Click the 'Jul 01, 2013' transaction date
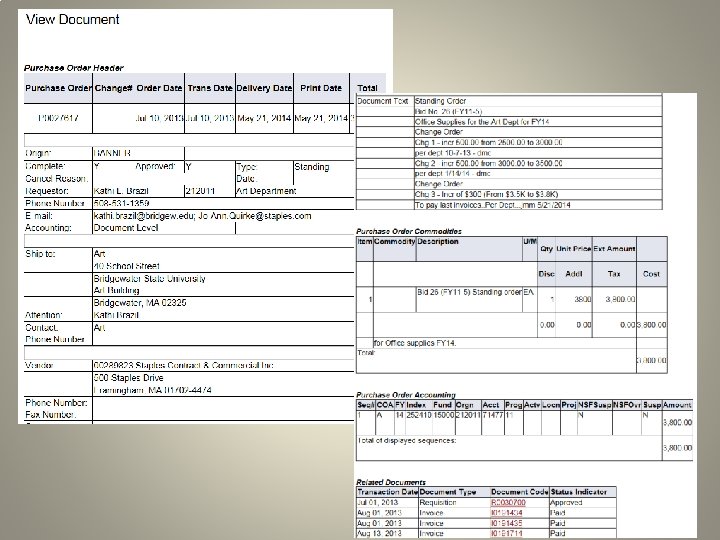The width and height of the screenshot is (720, 540). (x=377, y=502)
